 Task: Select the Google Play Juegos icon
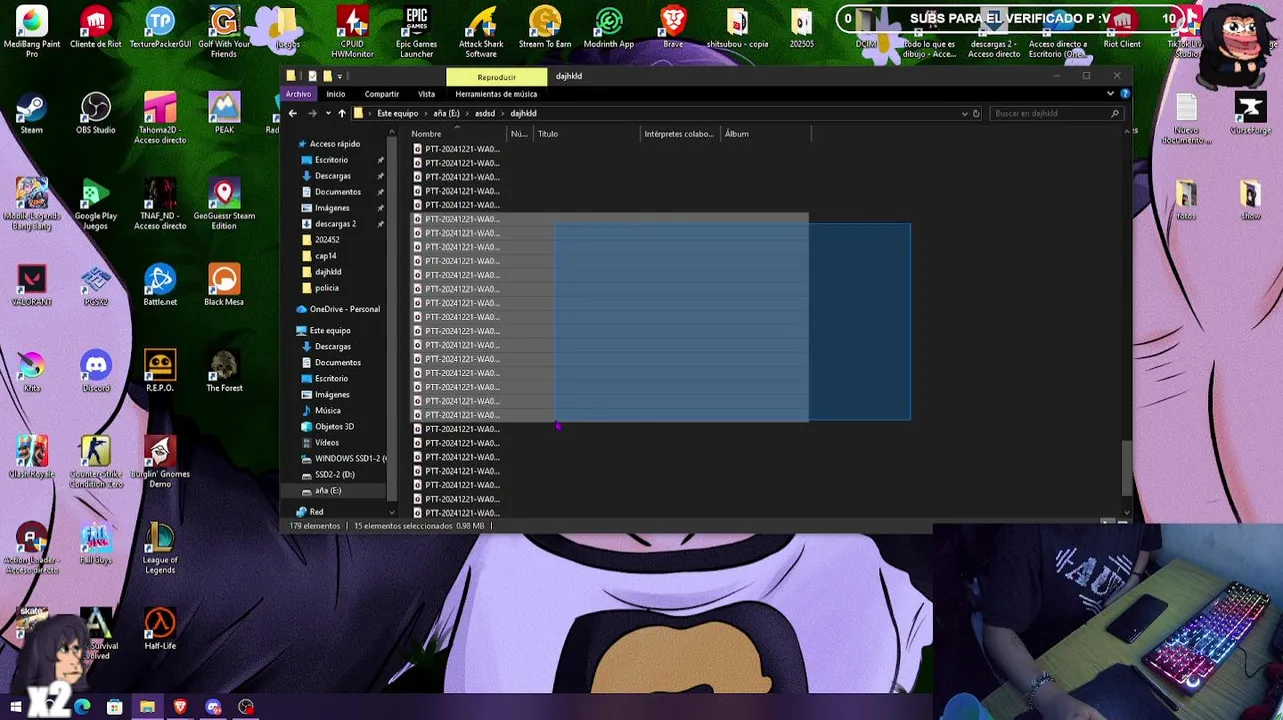tap(96, 205)
